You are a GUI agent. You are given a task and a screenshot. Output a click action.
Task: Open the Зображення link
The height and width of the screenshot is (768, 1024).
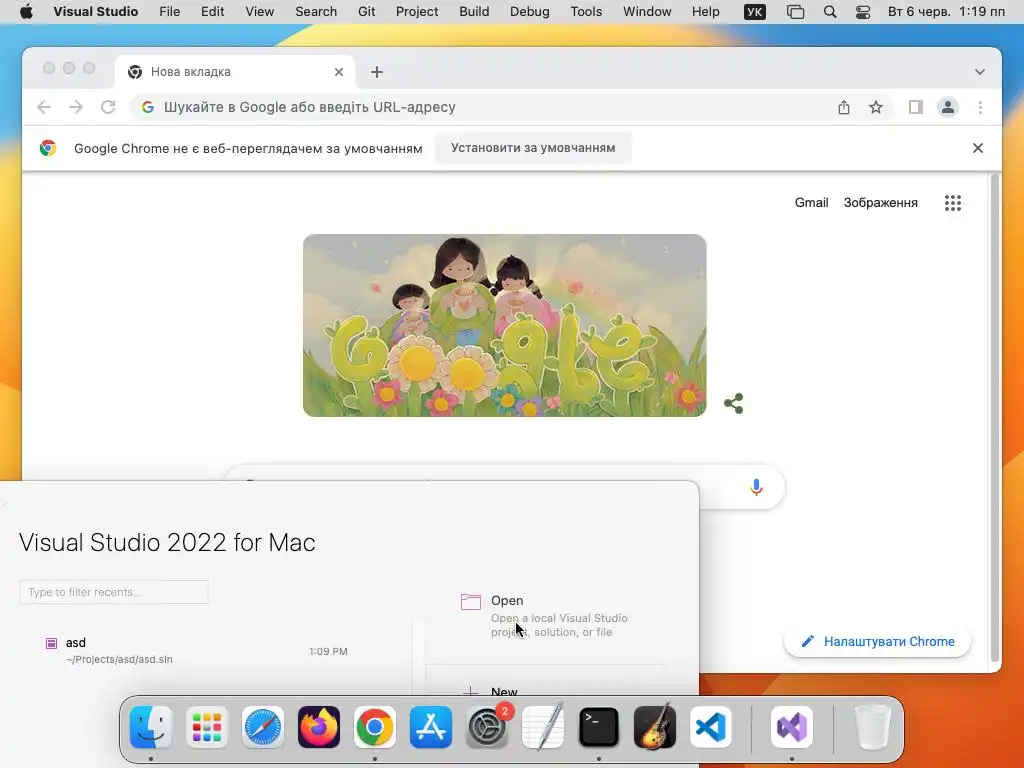pos(880,202)
